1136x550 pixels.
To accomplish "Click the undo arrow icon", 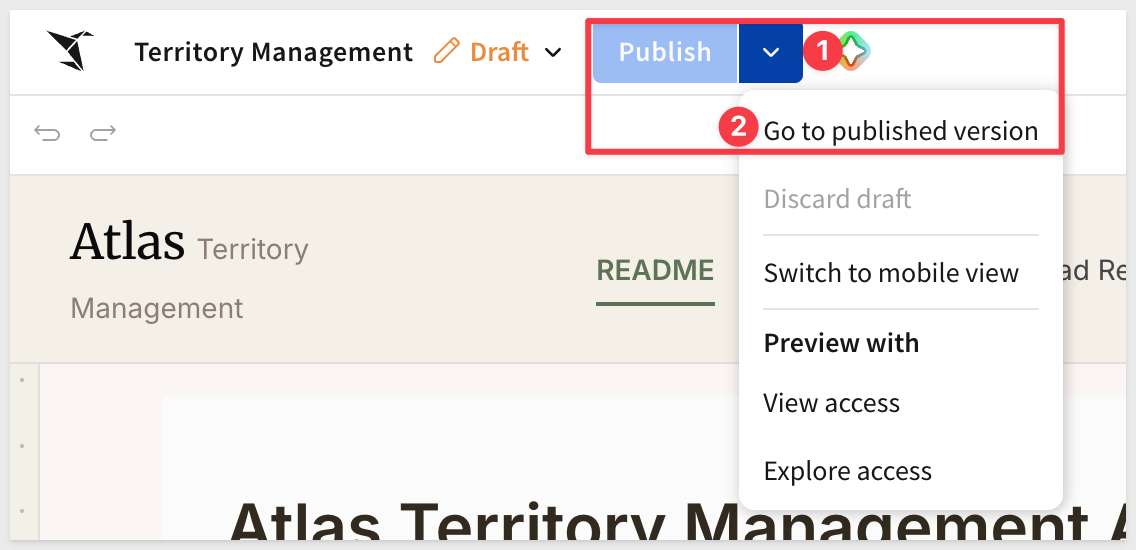I will pos(48,133).
